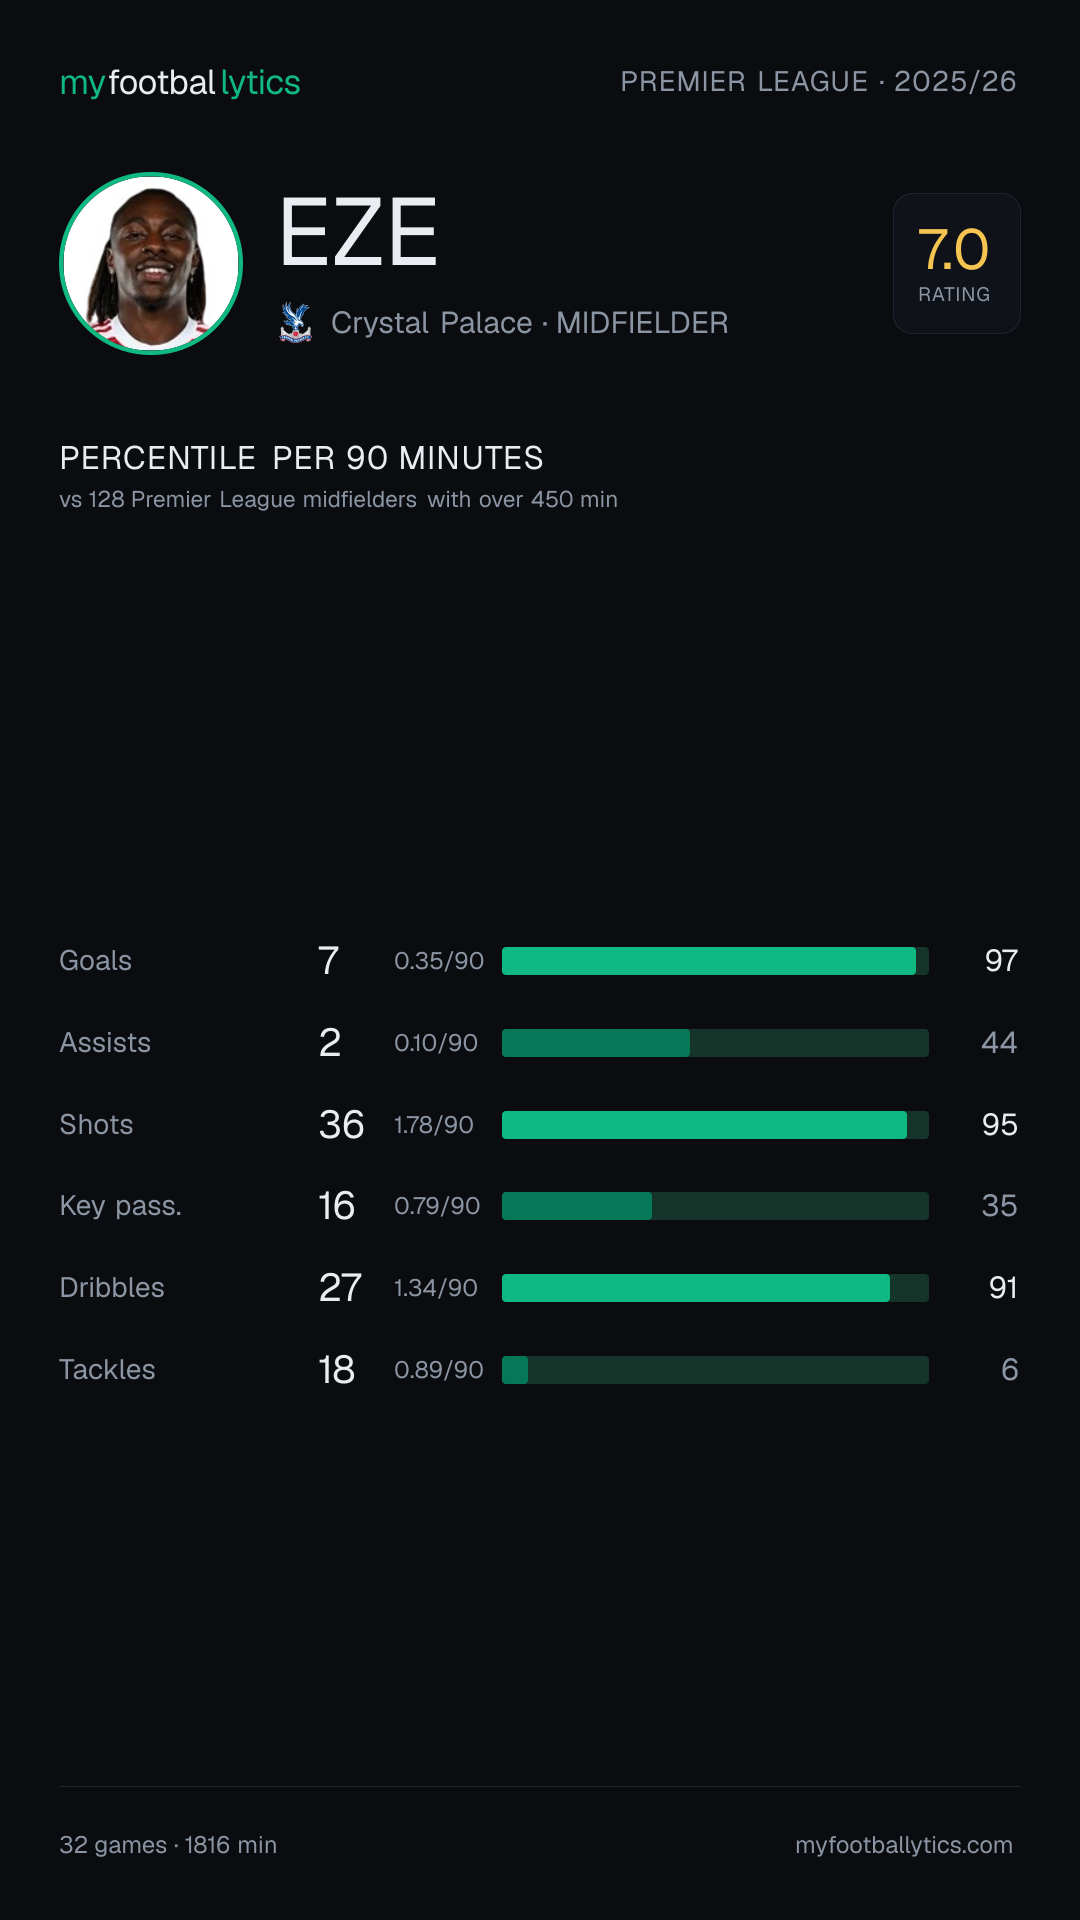This screenshot has width=1080, height=1920.
Task: Click the Dribbles percentile bar
Action: click(715, 1288)
